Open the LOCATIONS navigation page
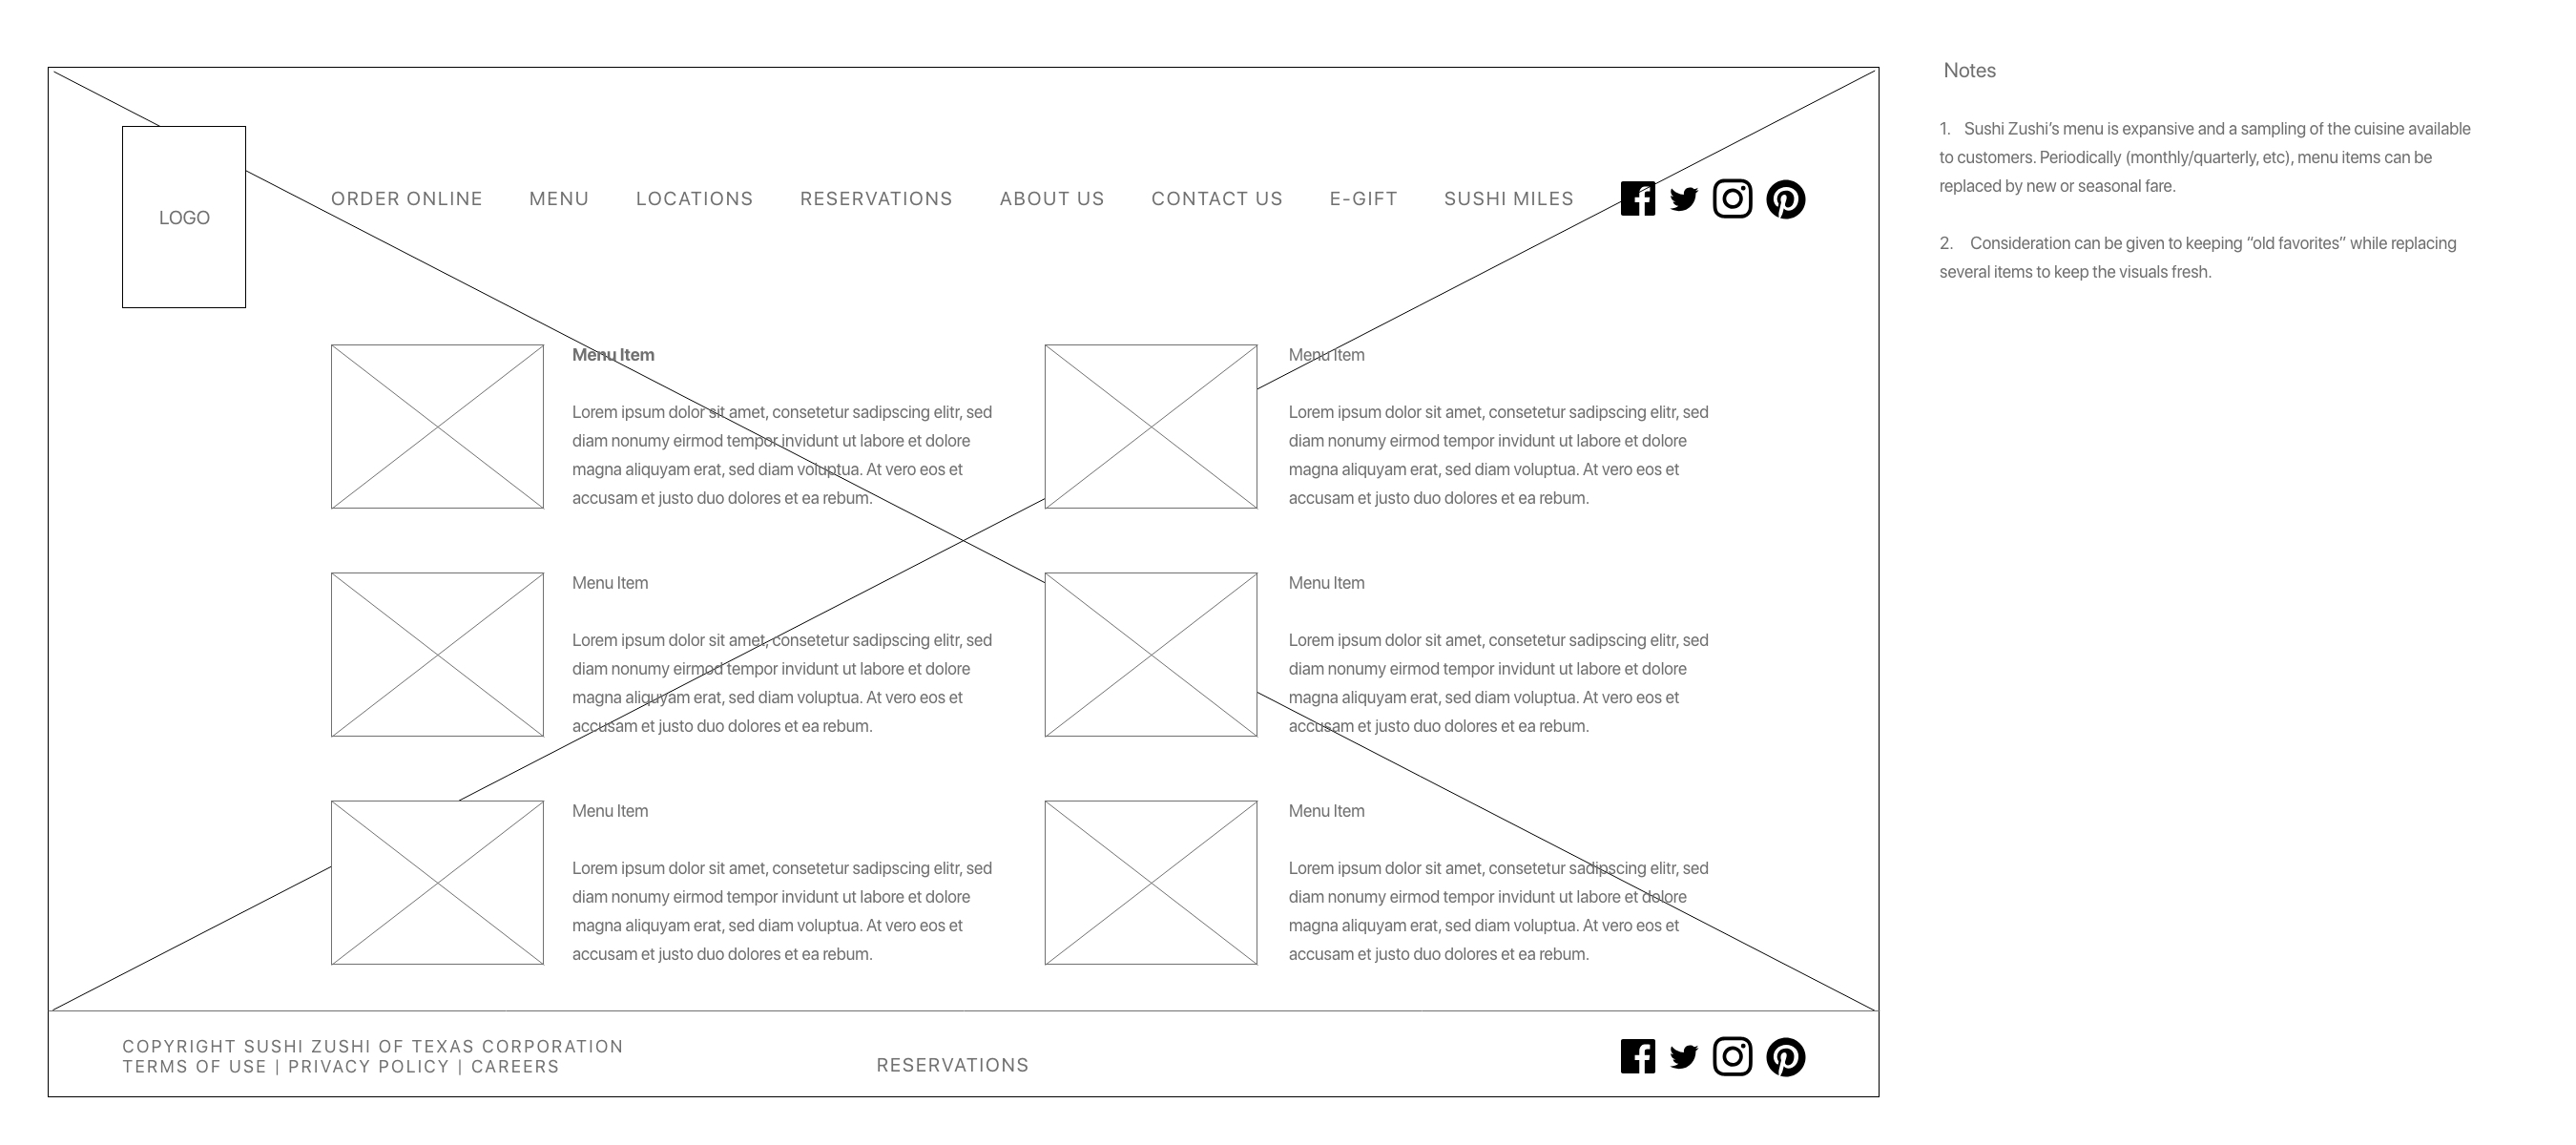 pyautogui.click(x=694, y=198)
